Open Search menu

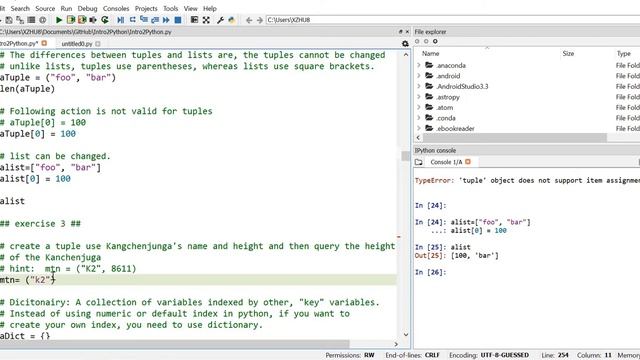[20, 8]
